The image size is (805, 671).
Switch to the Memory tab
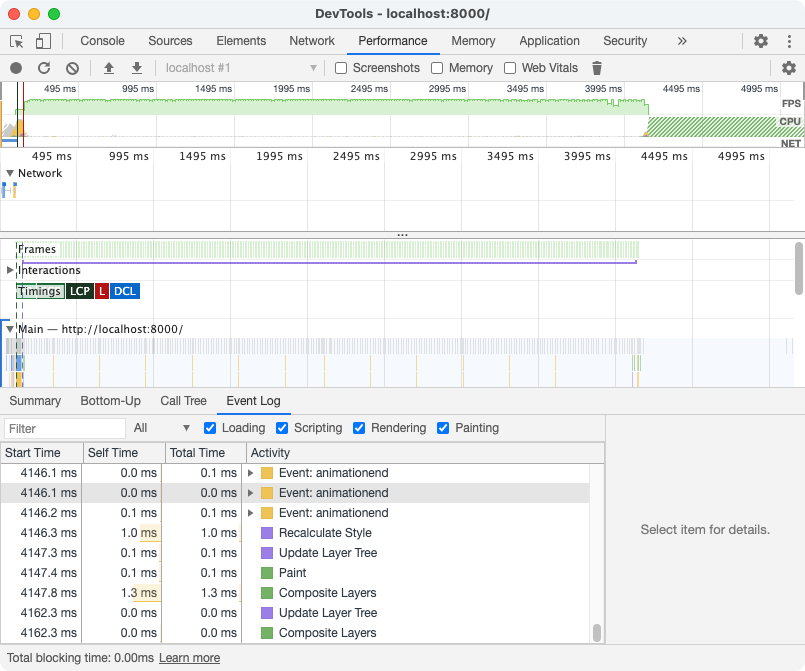pyautogui.click(x=473, y=41)
